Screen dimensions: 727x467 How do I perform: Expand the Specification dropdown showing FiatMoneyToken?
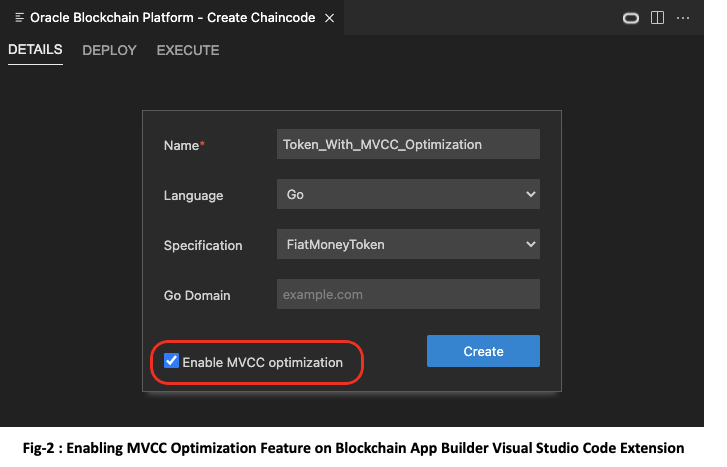click(x=408, y=244)
